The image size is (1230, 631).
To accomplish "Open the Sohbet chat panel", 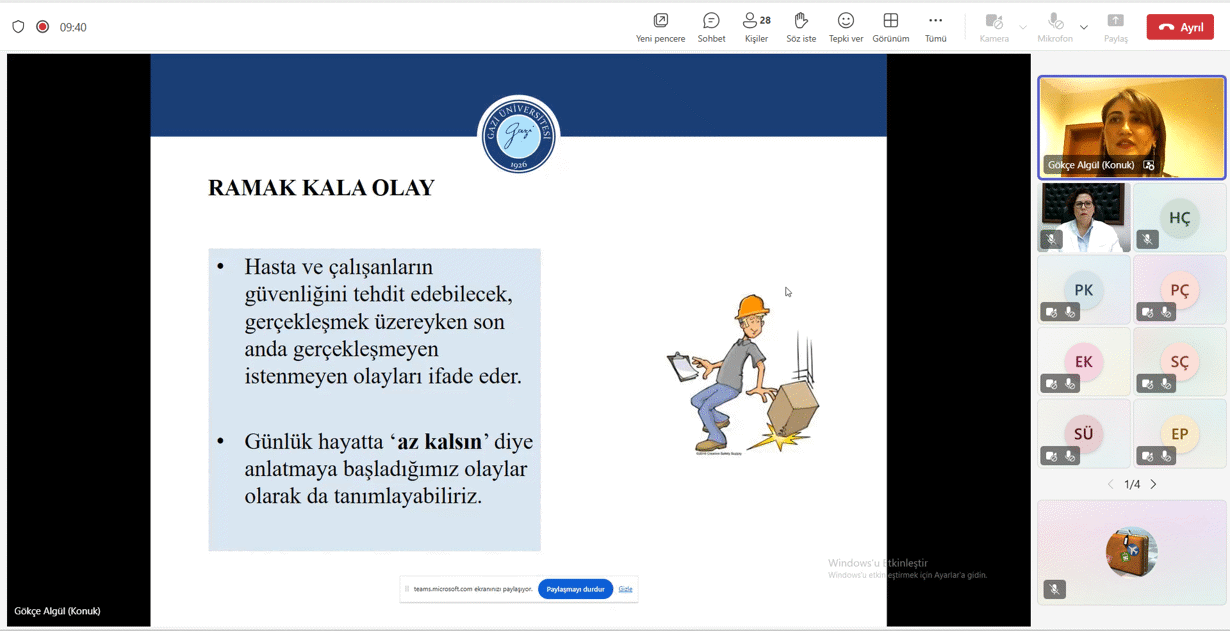I will point(711,27).
